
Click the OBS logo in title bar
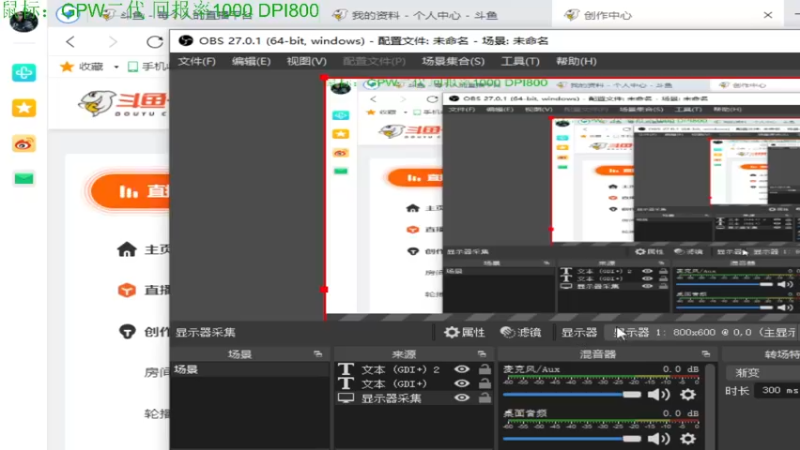(186, 41)
